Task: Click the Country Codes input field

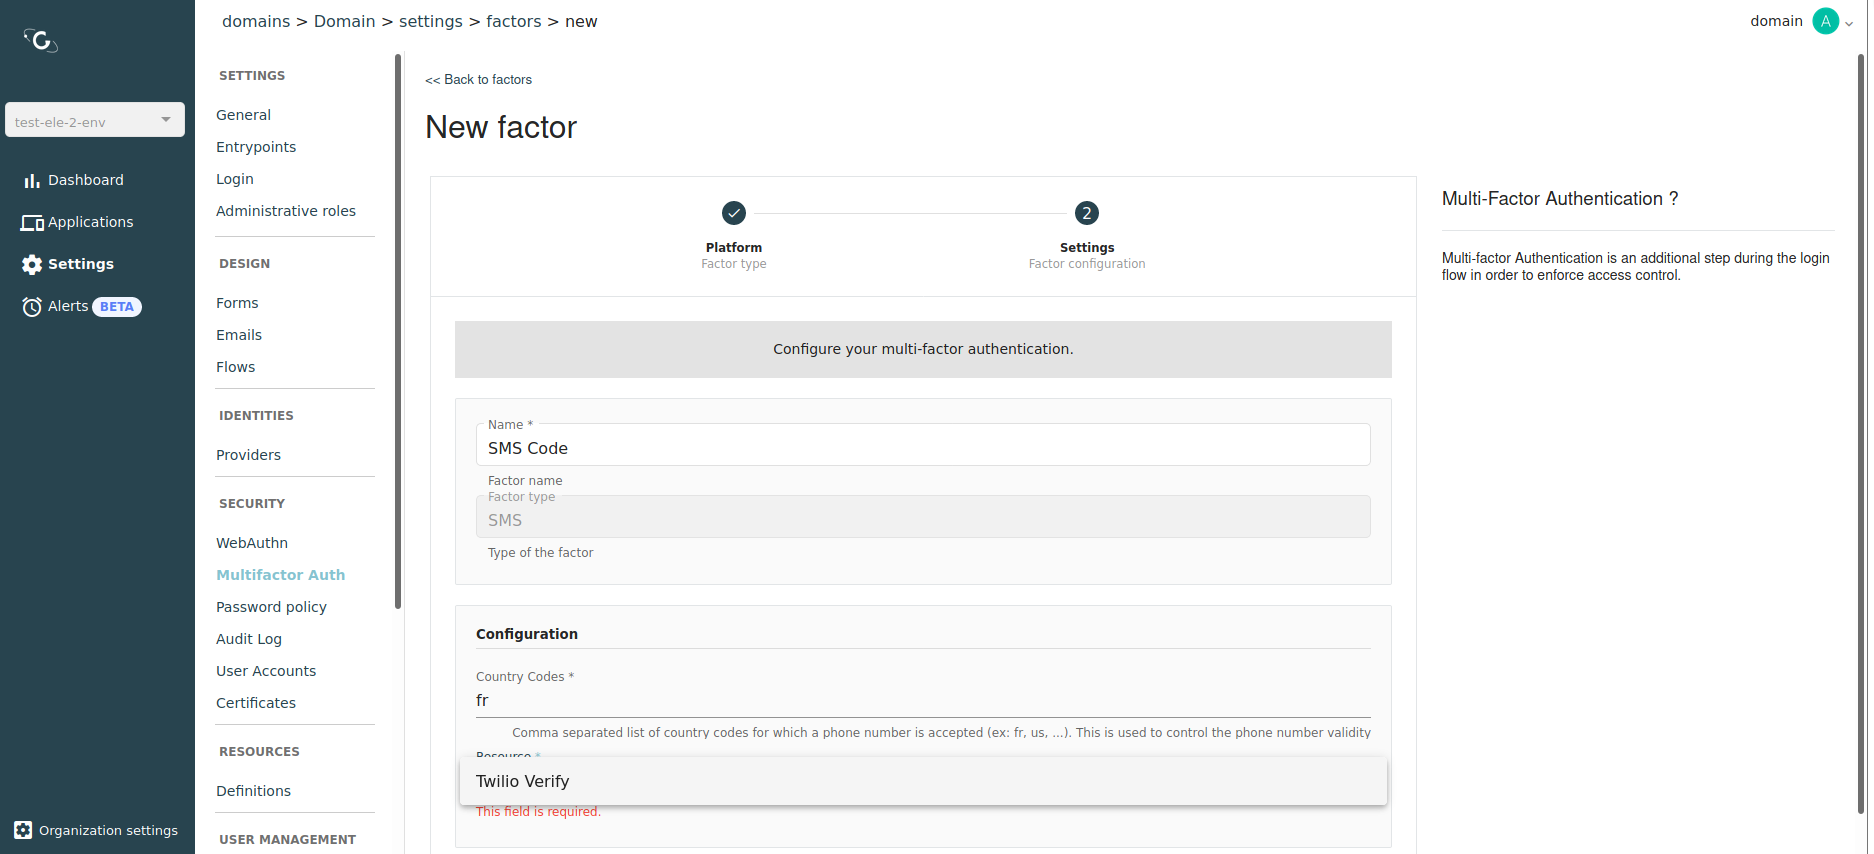Action: (x=922, y=700)
